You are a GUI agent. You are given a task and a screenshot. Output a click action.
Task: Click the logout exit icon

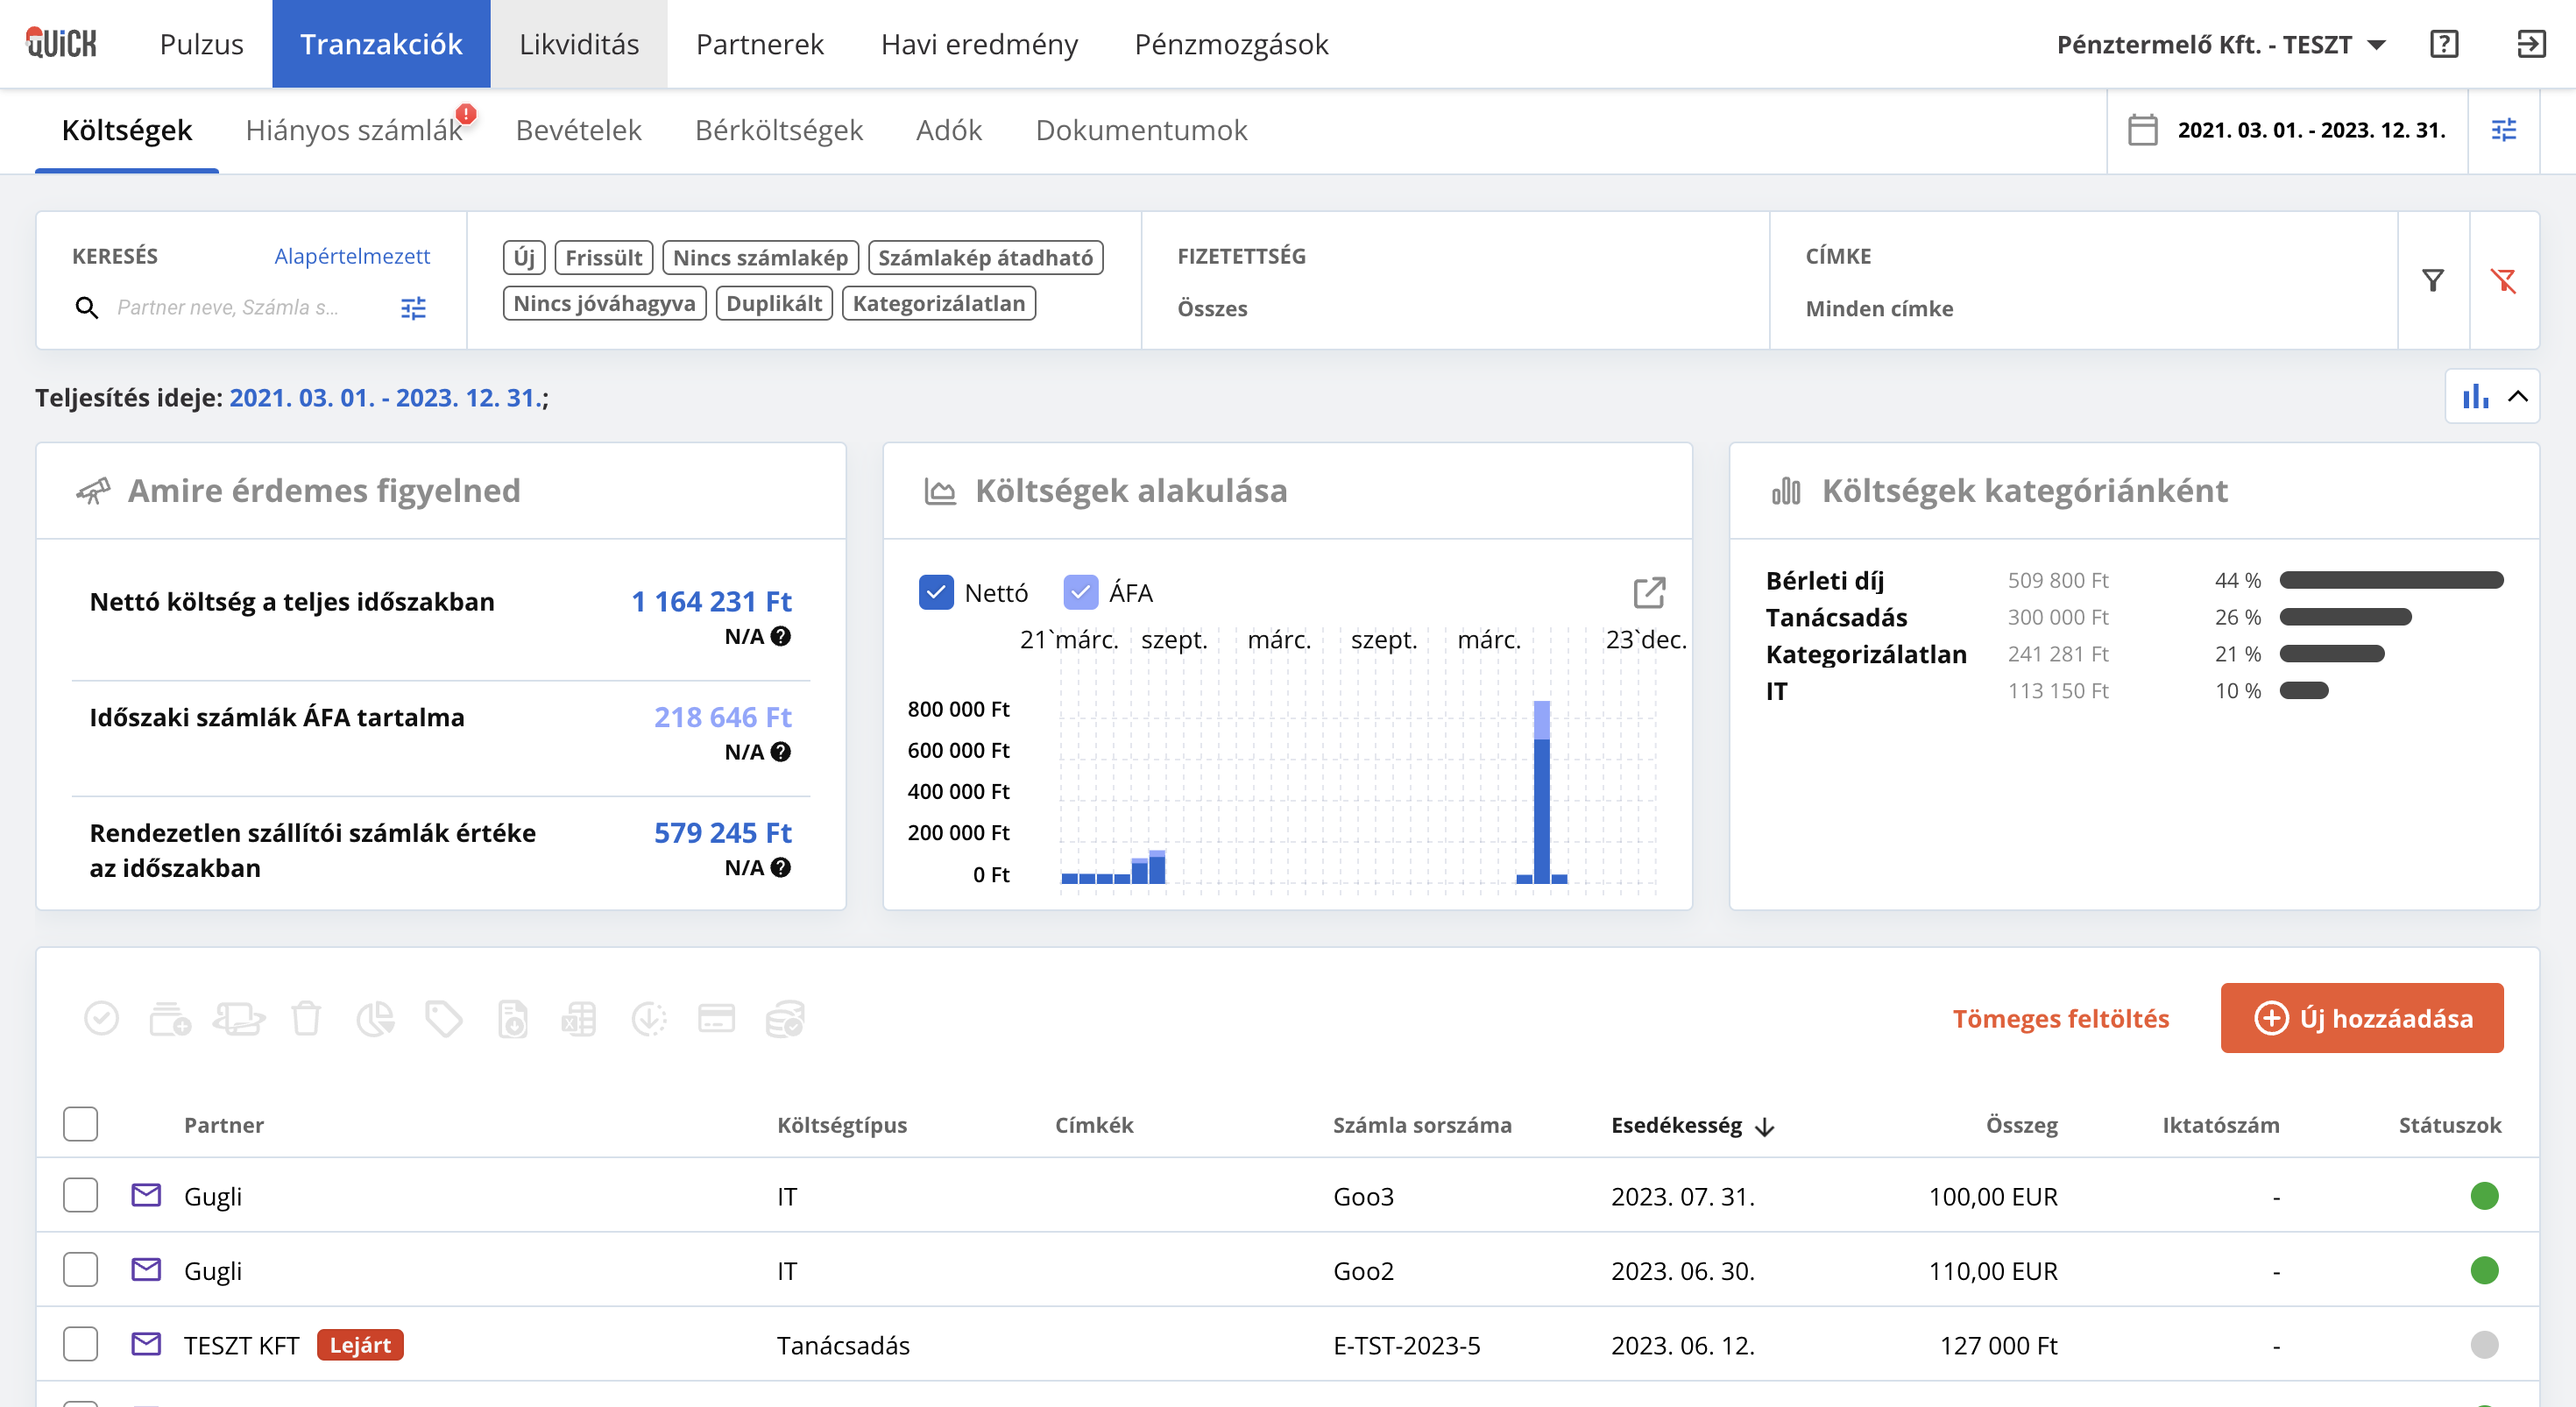[2530, 44]
